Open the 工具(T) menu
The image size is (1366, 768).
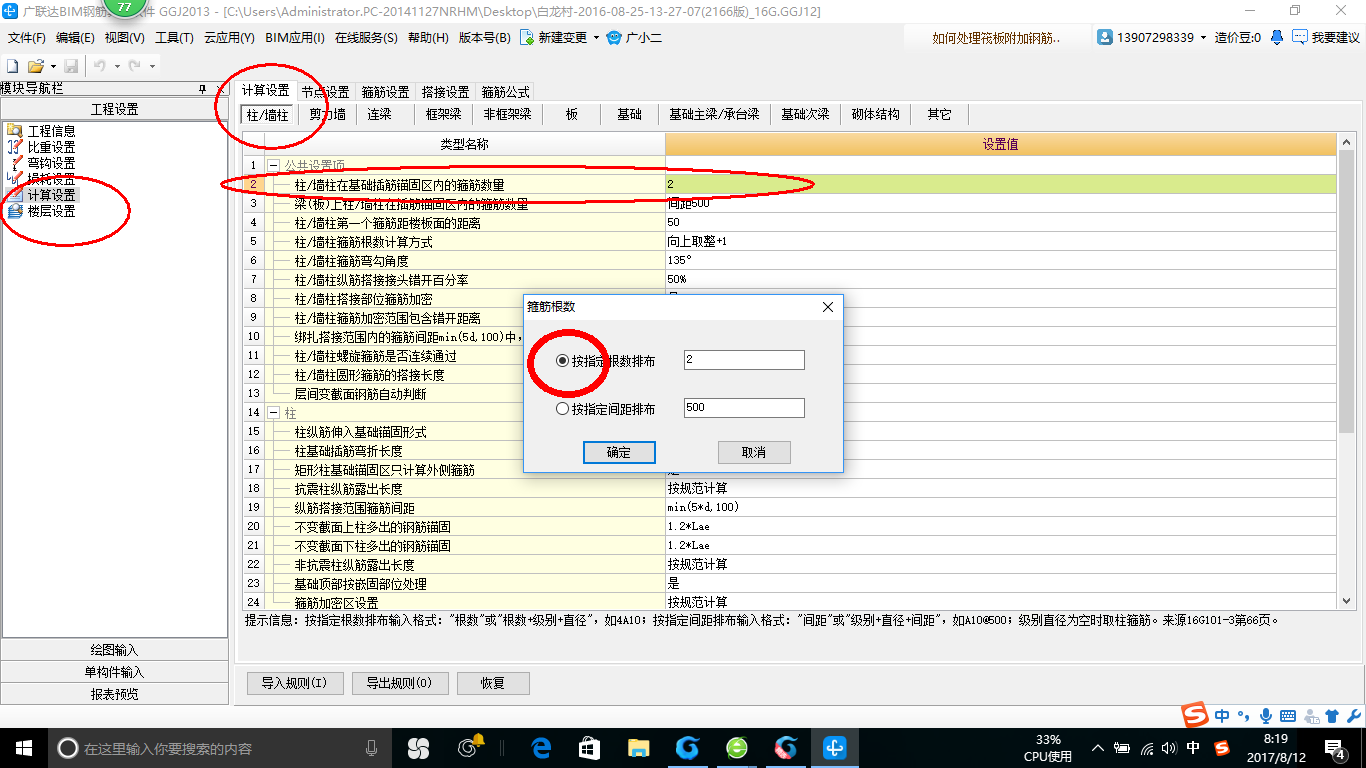pos(174,37)
